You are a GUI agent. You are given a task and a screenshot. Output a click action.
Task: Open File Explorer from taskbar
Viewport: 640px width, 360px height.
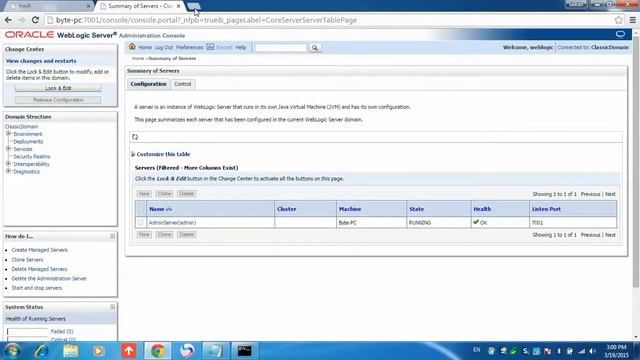[x=70, y=351]
